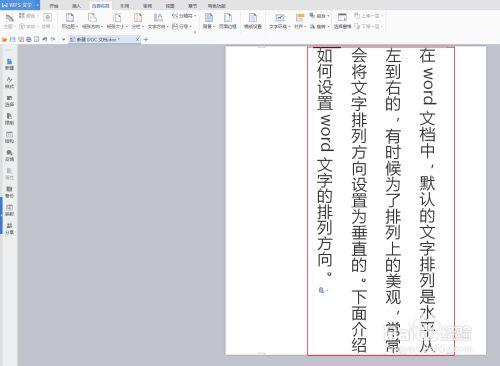Add a new document tab with plus
This screenshot has width=500, height=366.
(146, 39)
